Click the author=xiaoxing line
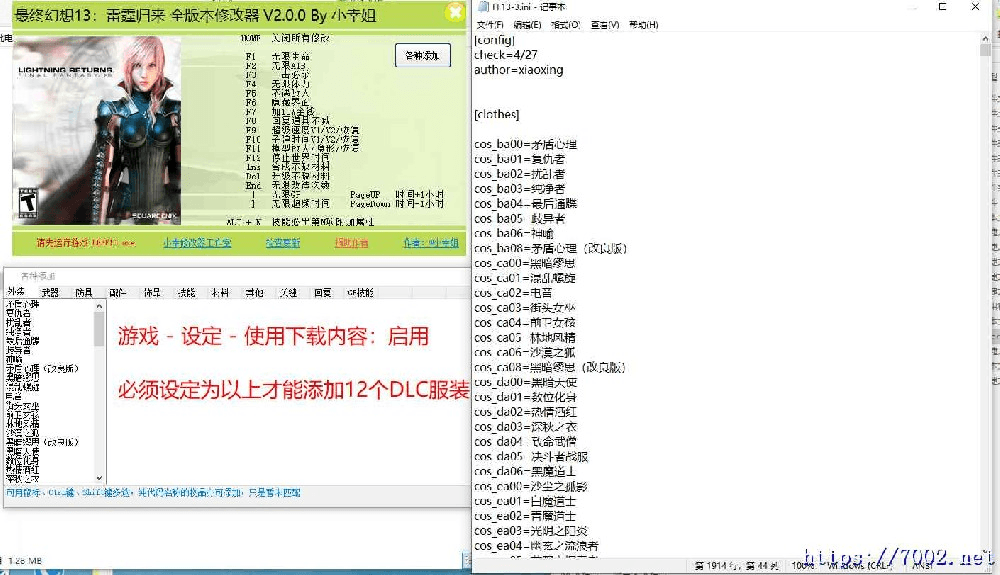 [x=518, y=70]
